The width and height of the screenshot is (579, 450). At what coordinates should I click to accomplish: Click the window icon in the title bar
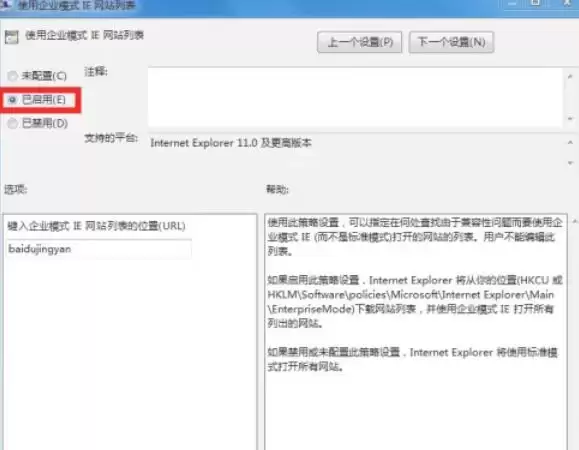click(5, 4)
